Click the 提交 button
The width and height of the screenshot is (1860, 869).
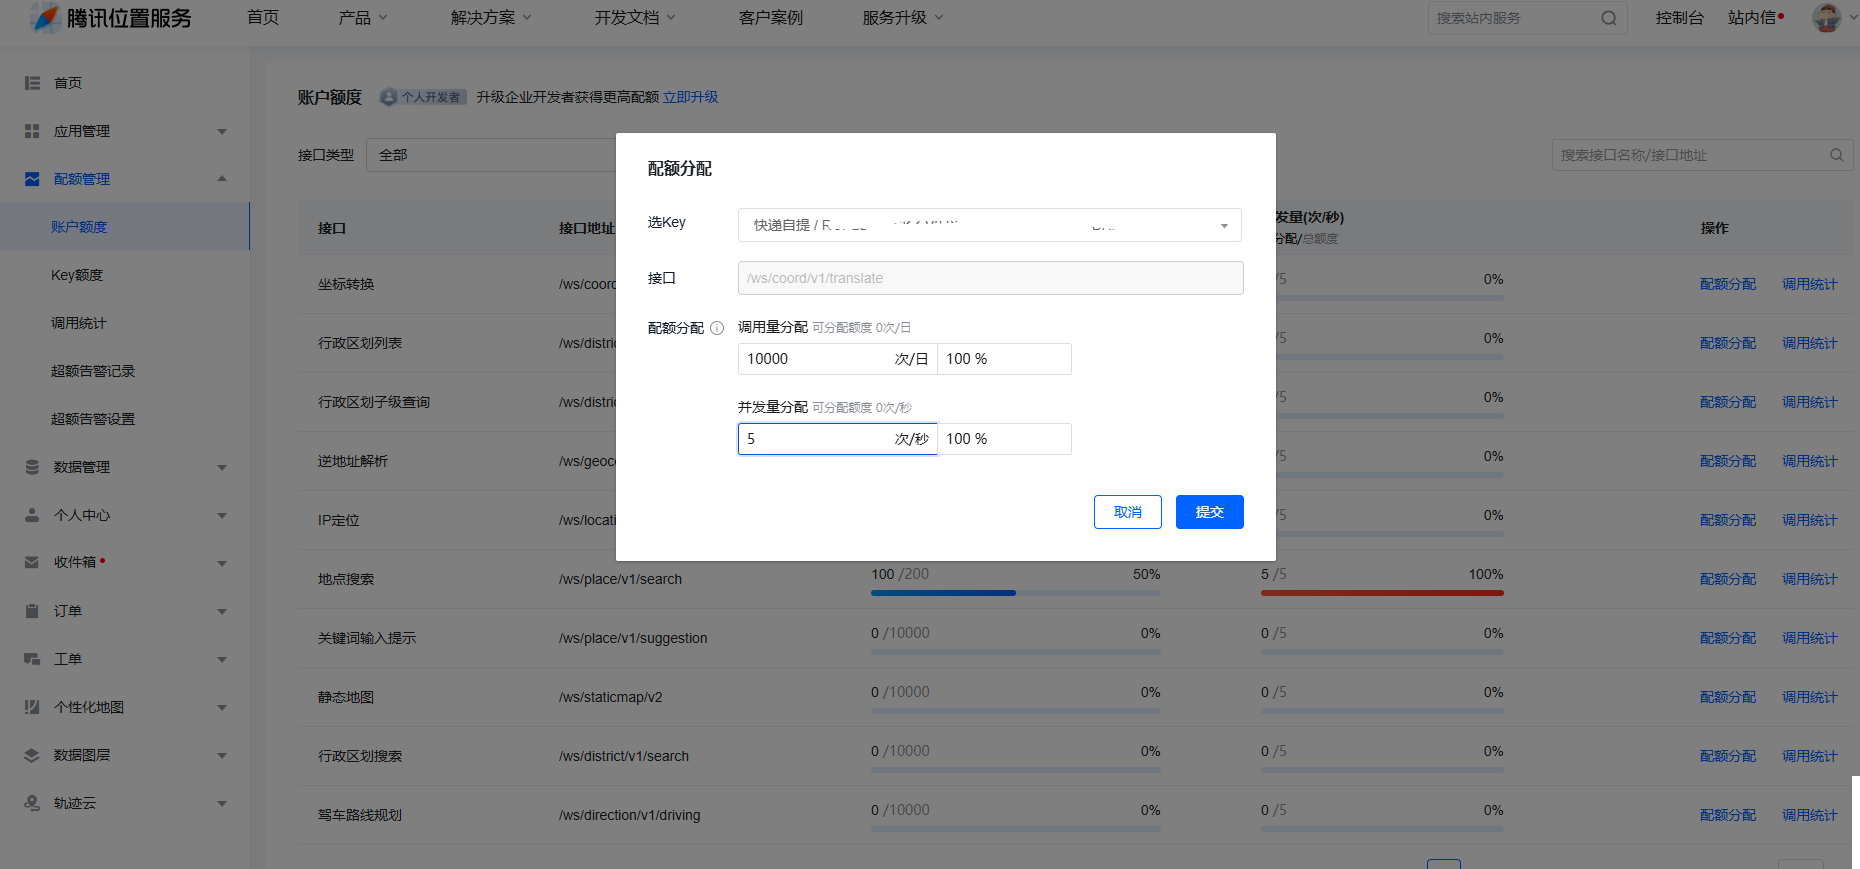[x=1209, y=512]
